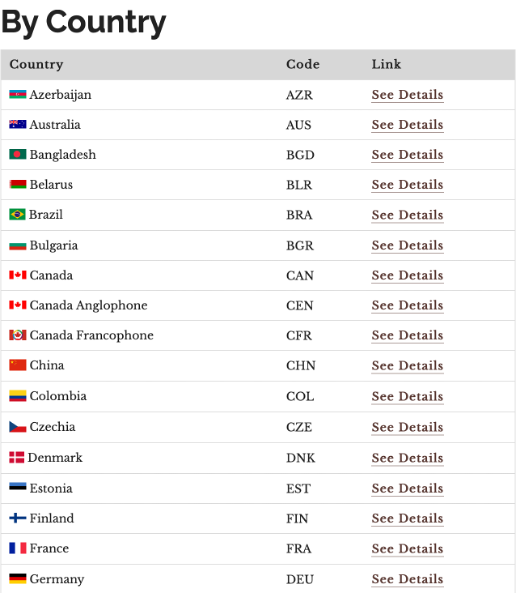This screenshot has width=516, height=594.
Task: Open See Details link for Belarus
Action: [407, 184]
